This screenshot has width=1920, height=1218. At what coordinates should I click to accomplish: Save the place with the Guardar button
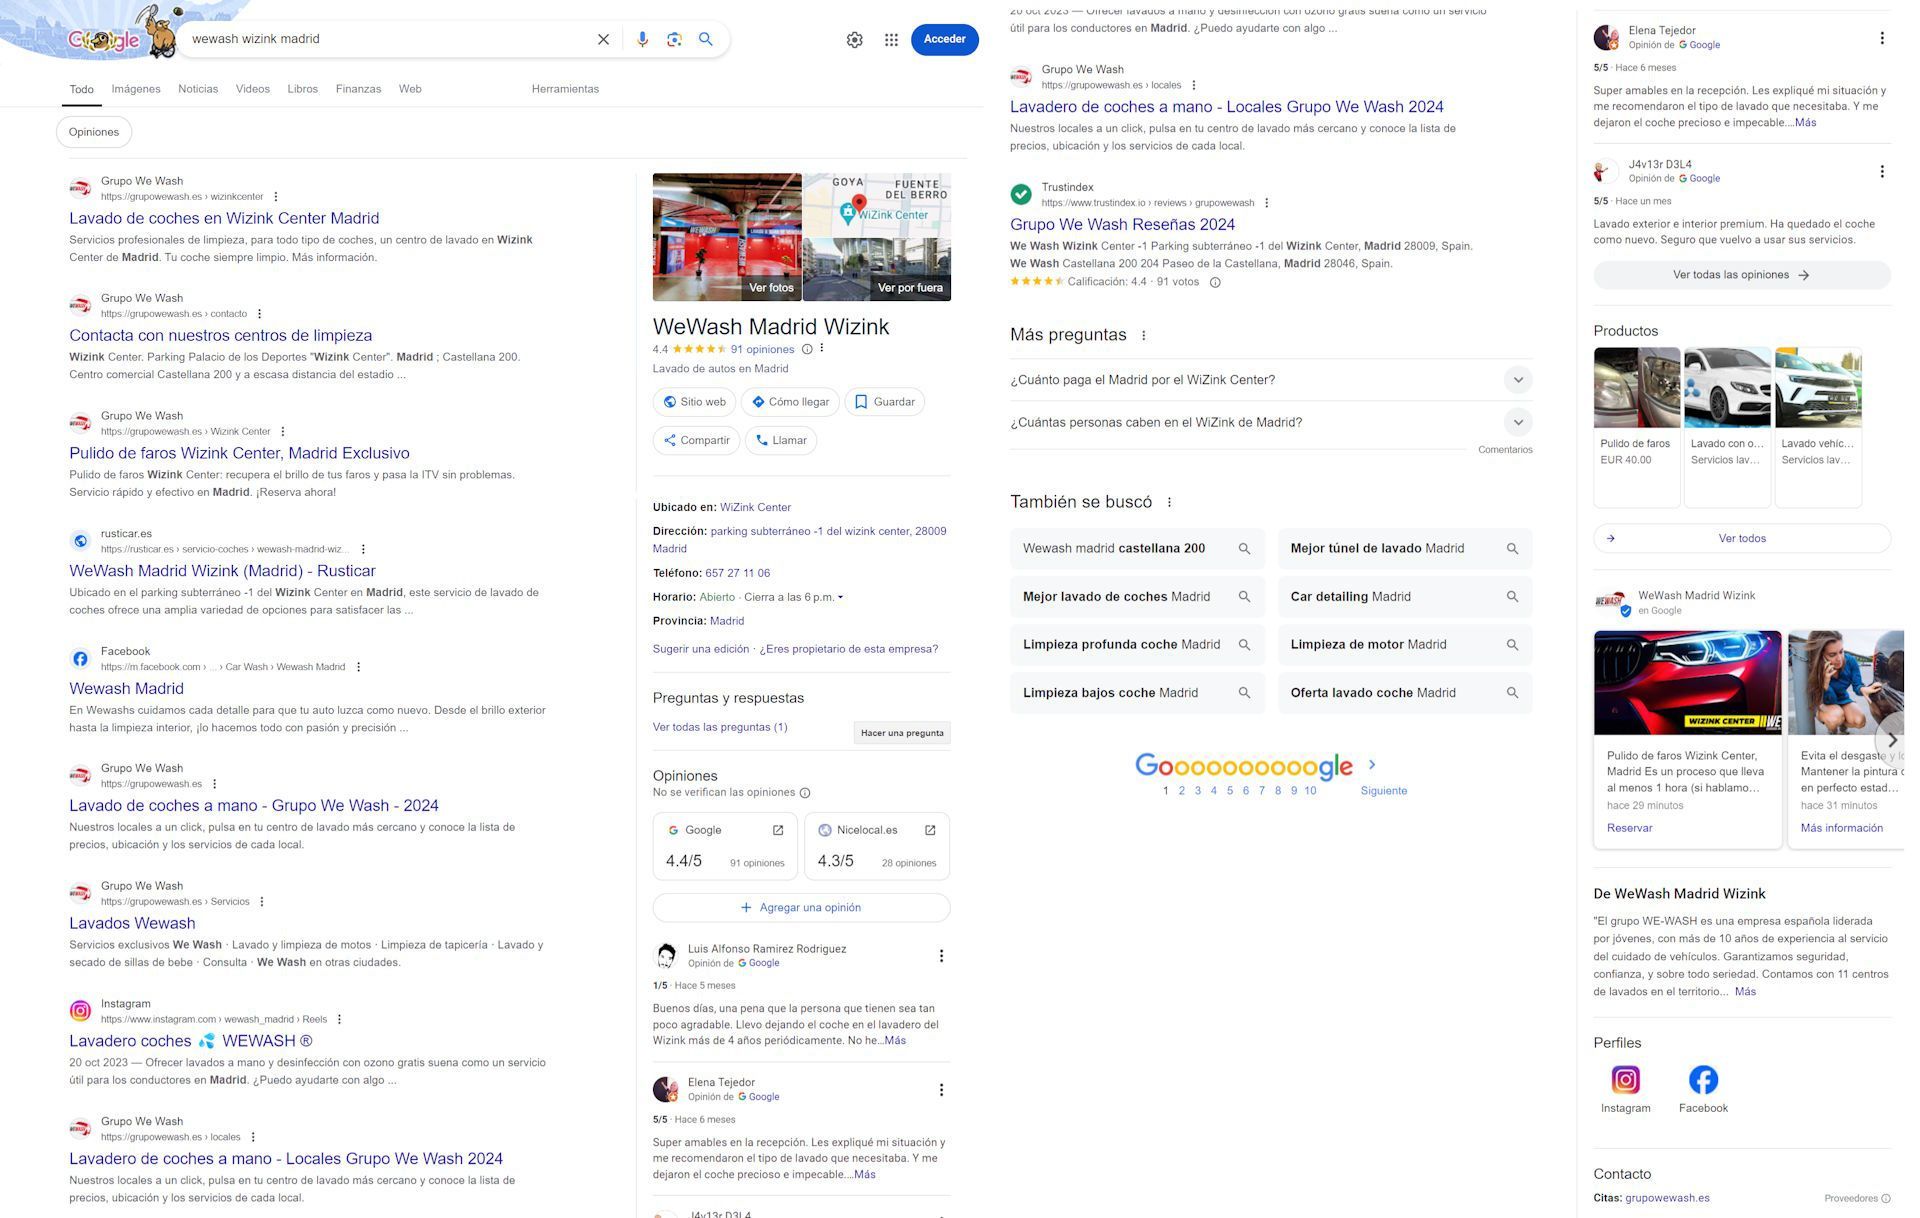[x=885, y=402]
